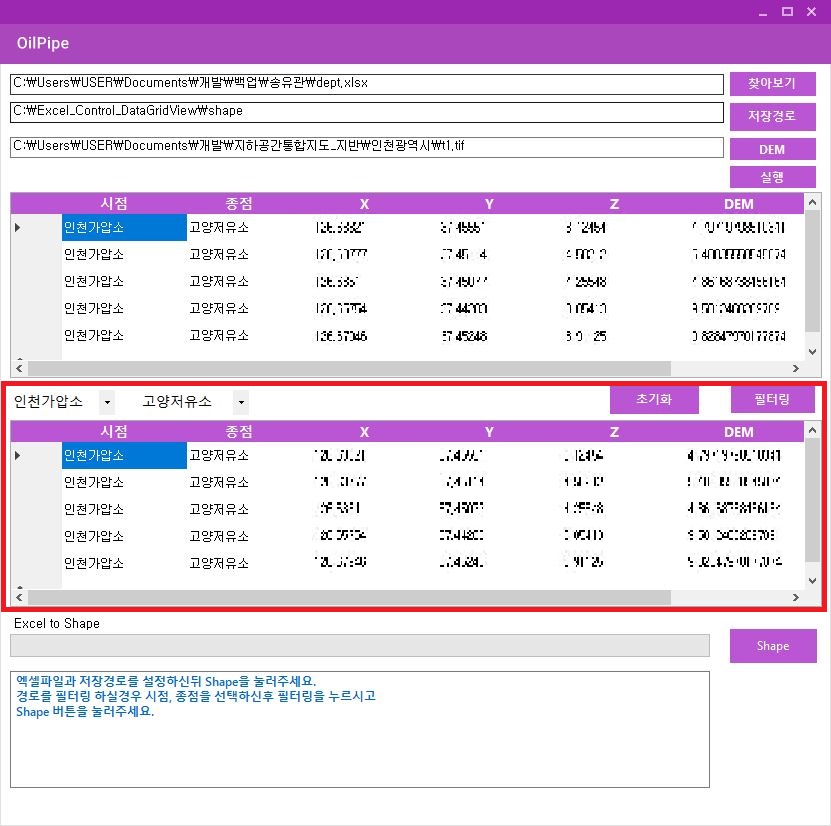This screenshot has width=831, height=826.
Task: Click the Shape conversion button
Action: point(772,645)
